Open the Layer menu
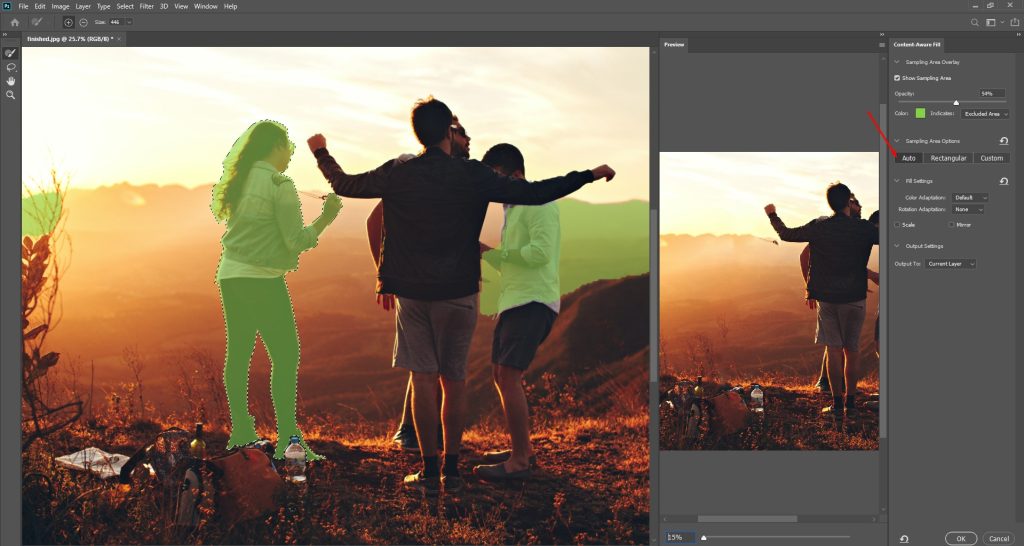The width and height of the screenshot is (1024, 546). point(83,7)
